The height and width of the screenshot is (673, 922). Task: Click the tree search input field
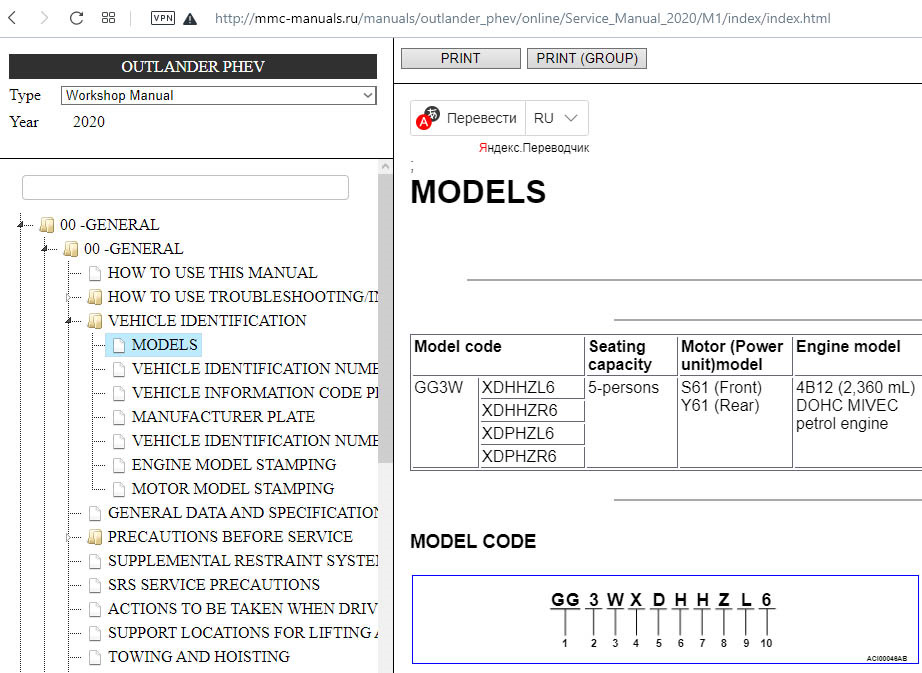point(185,187)
